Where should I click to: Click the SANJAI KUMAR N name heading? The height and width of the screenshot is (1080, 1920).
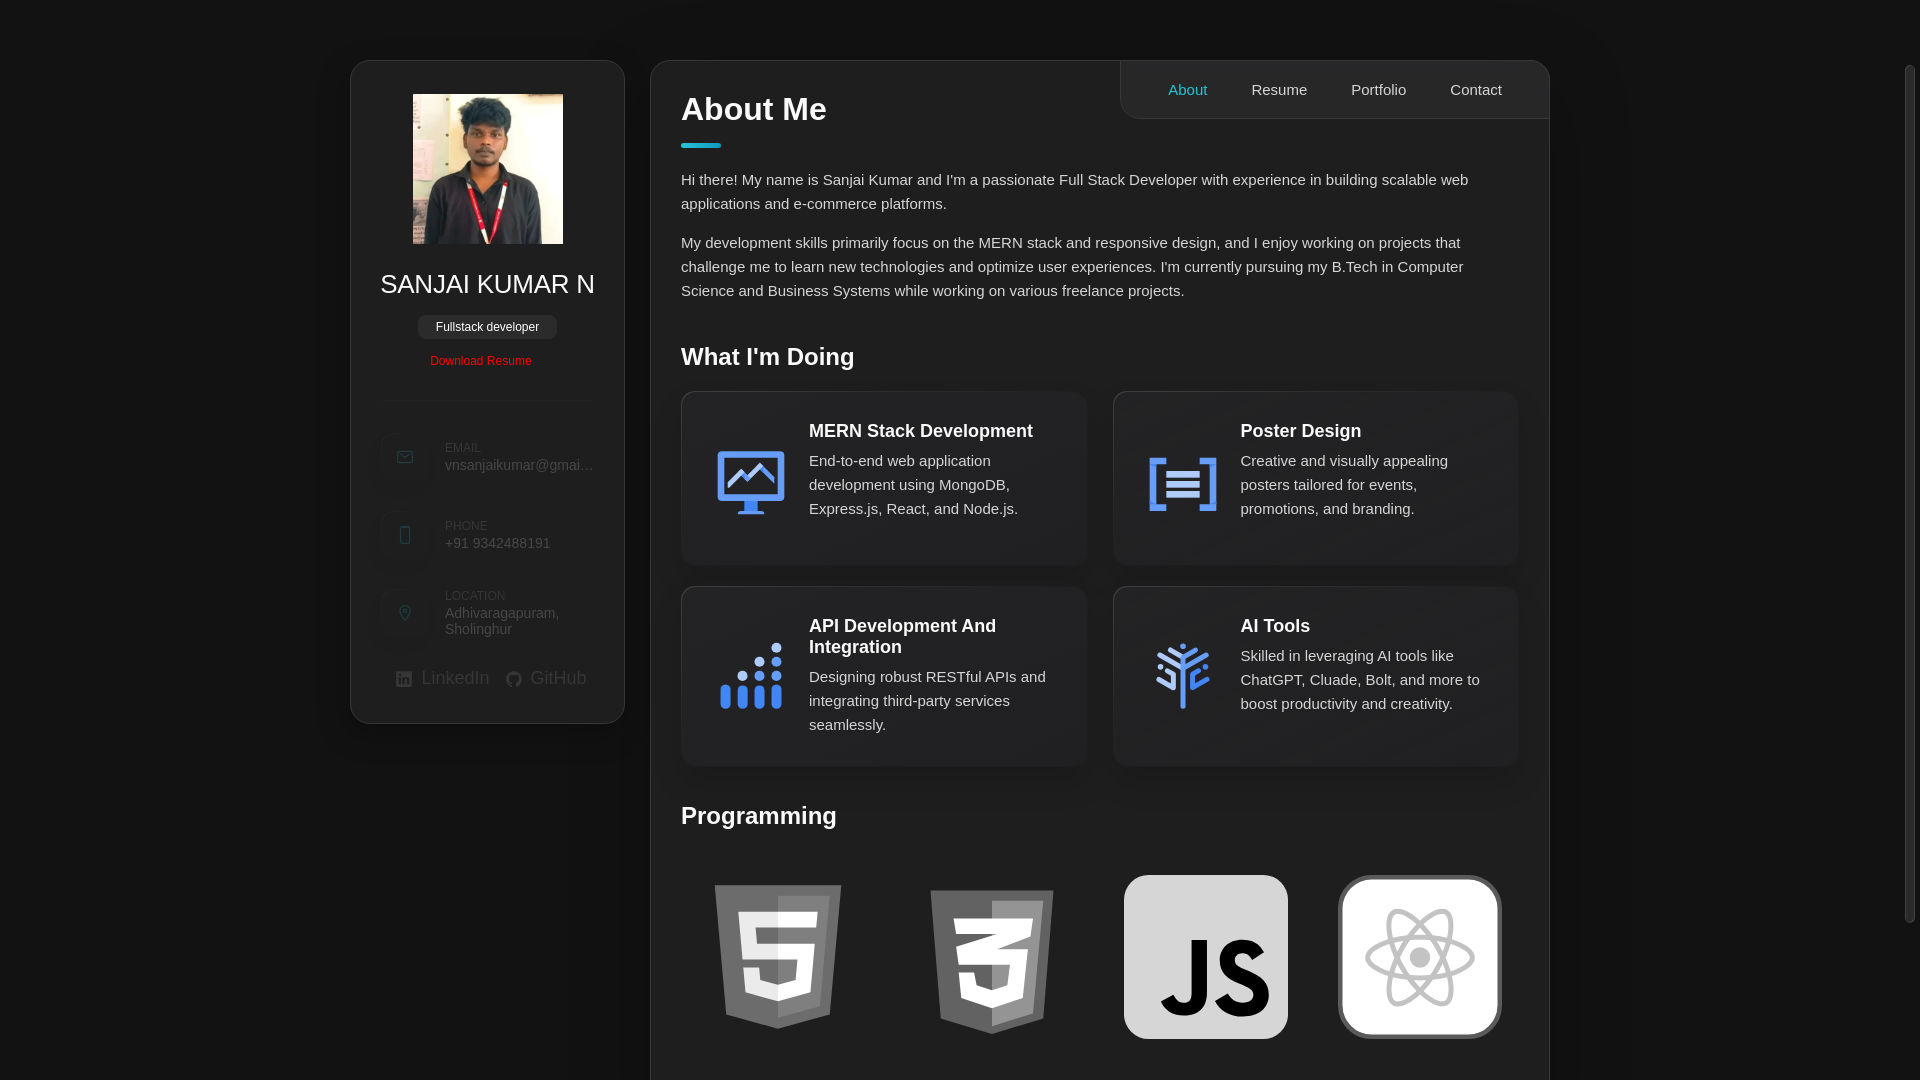coord(488,284)
